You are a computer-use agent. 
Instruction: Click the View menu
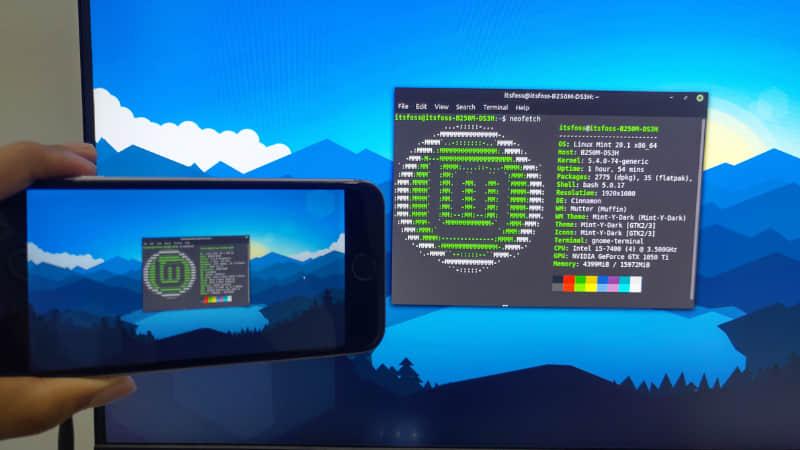[442, 107]
